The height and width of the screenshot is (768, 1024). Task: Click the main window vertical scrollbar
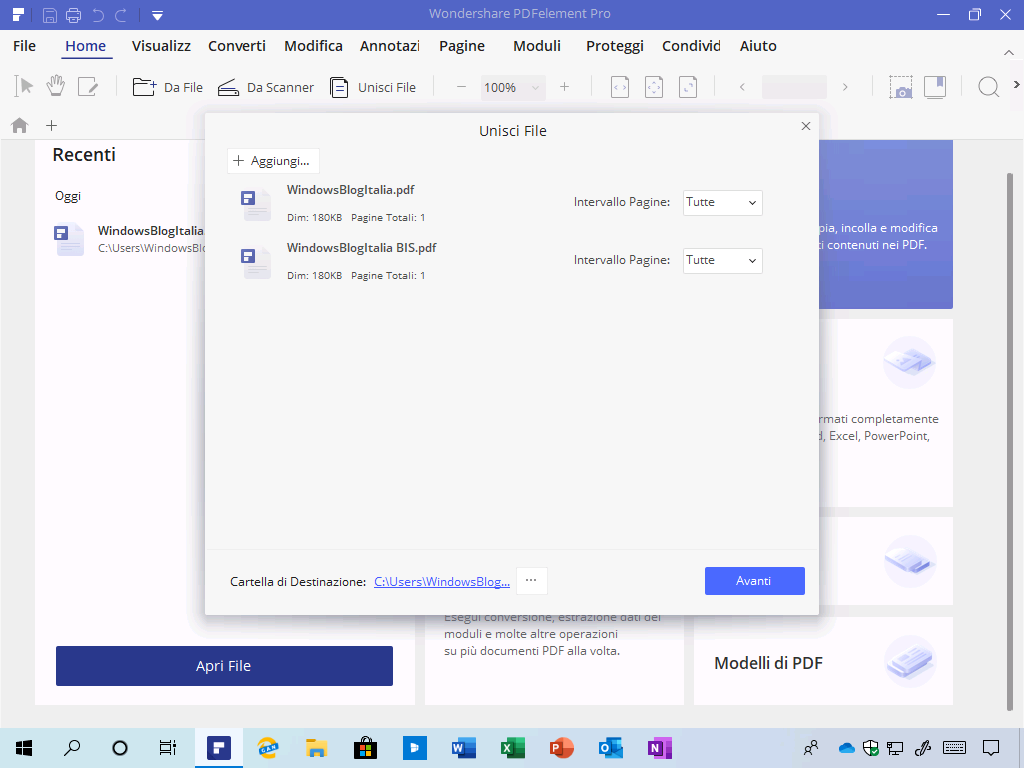click(x=1010, y=441)
